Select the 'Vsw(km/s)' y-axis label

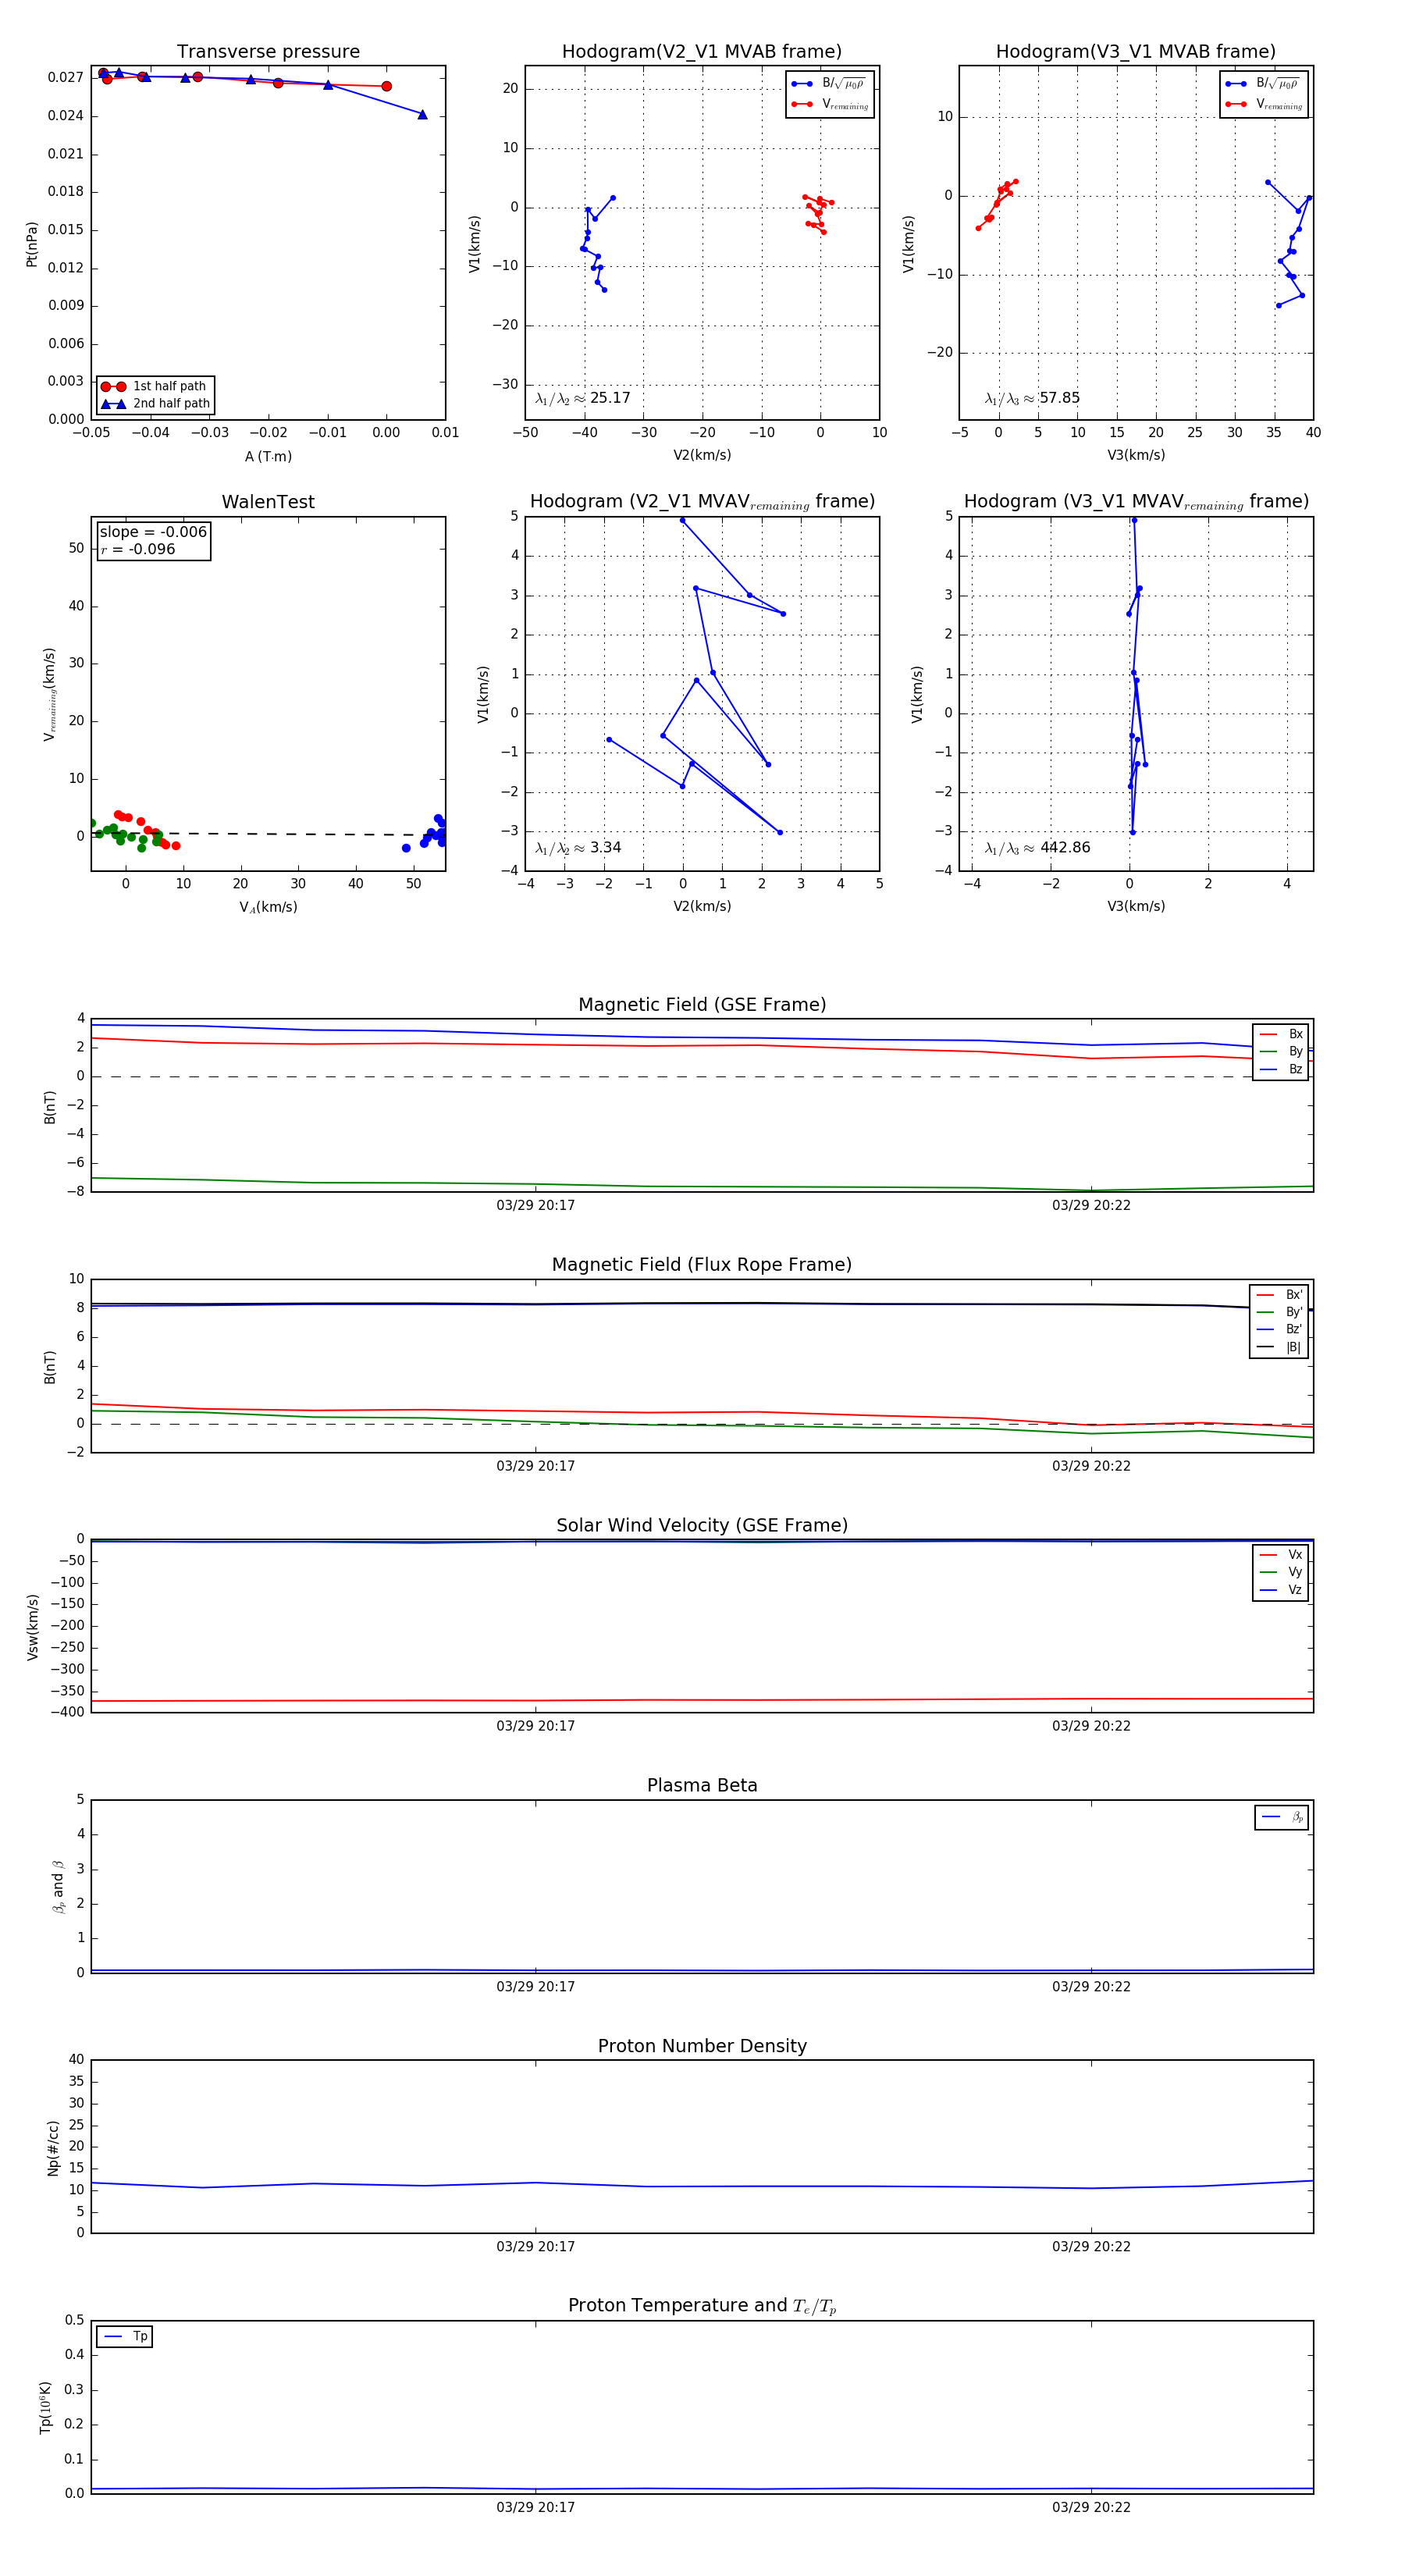pyautogui.click(x=32, y=1627)
